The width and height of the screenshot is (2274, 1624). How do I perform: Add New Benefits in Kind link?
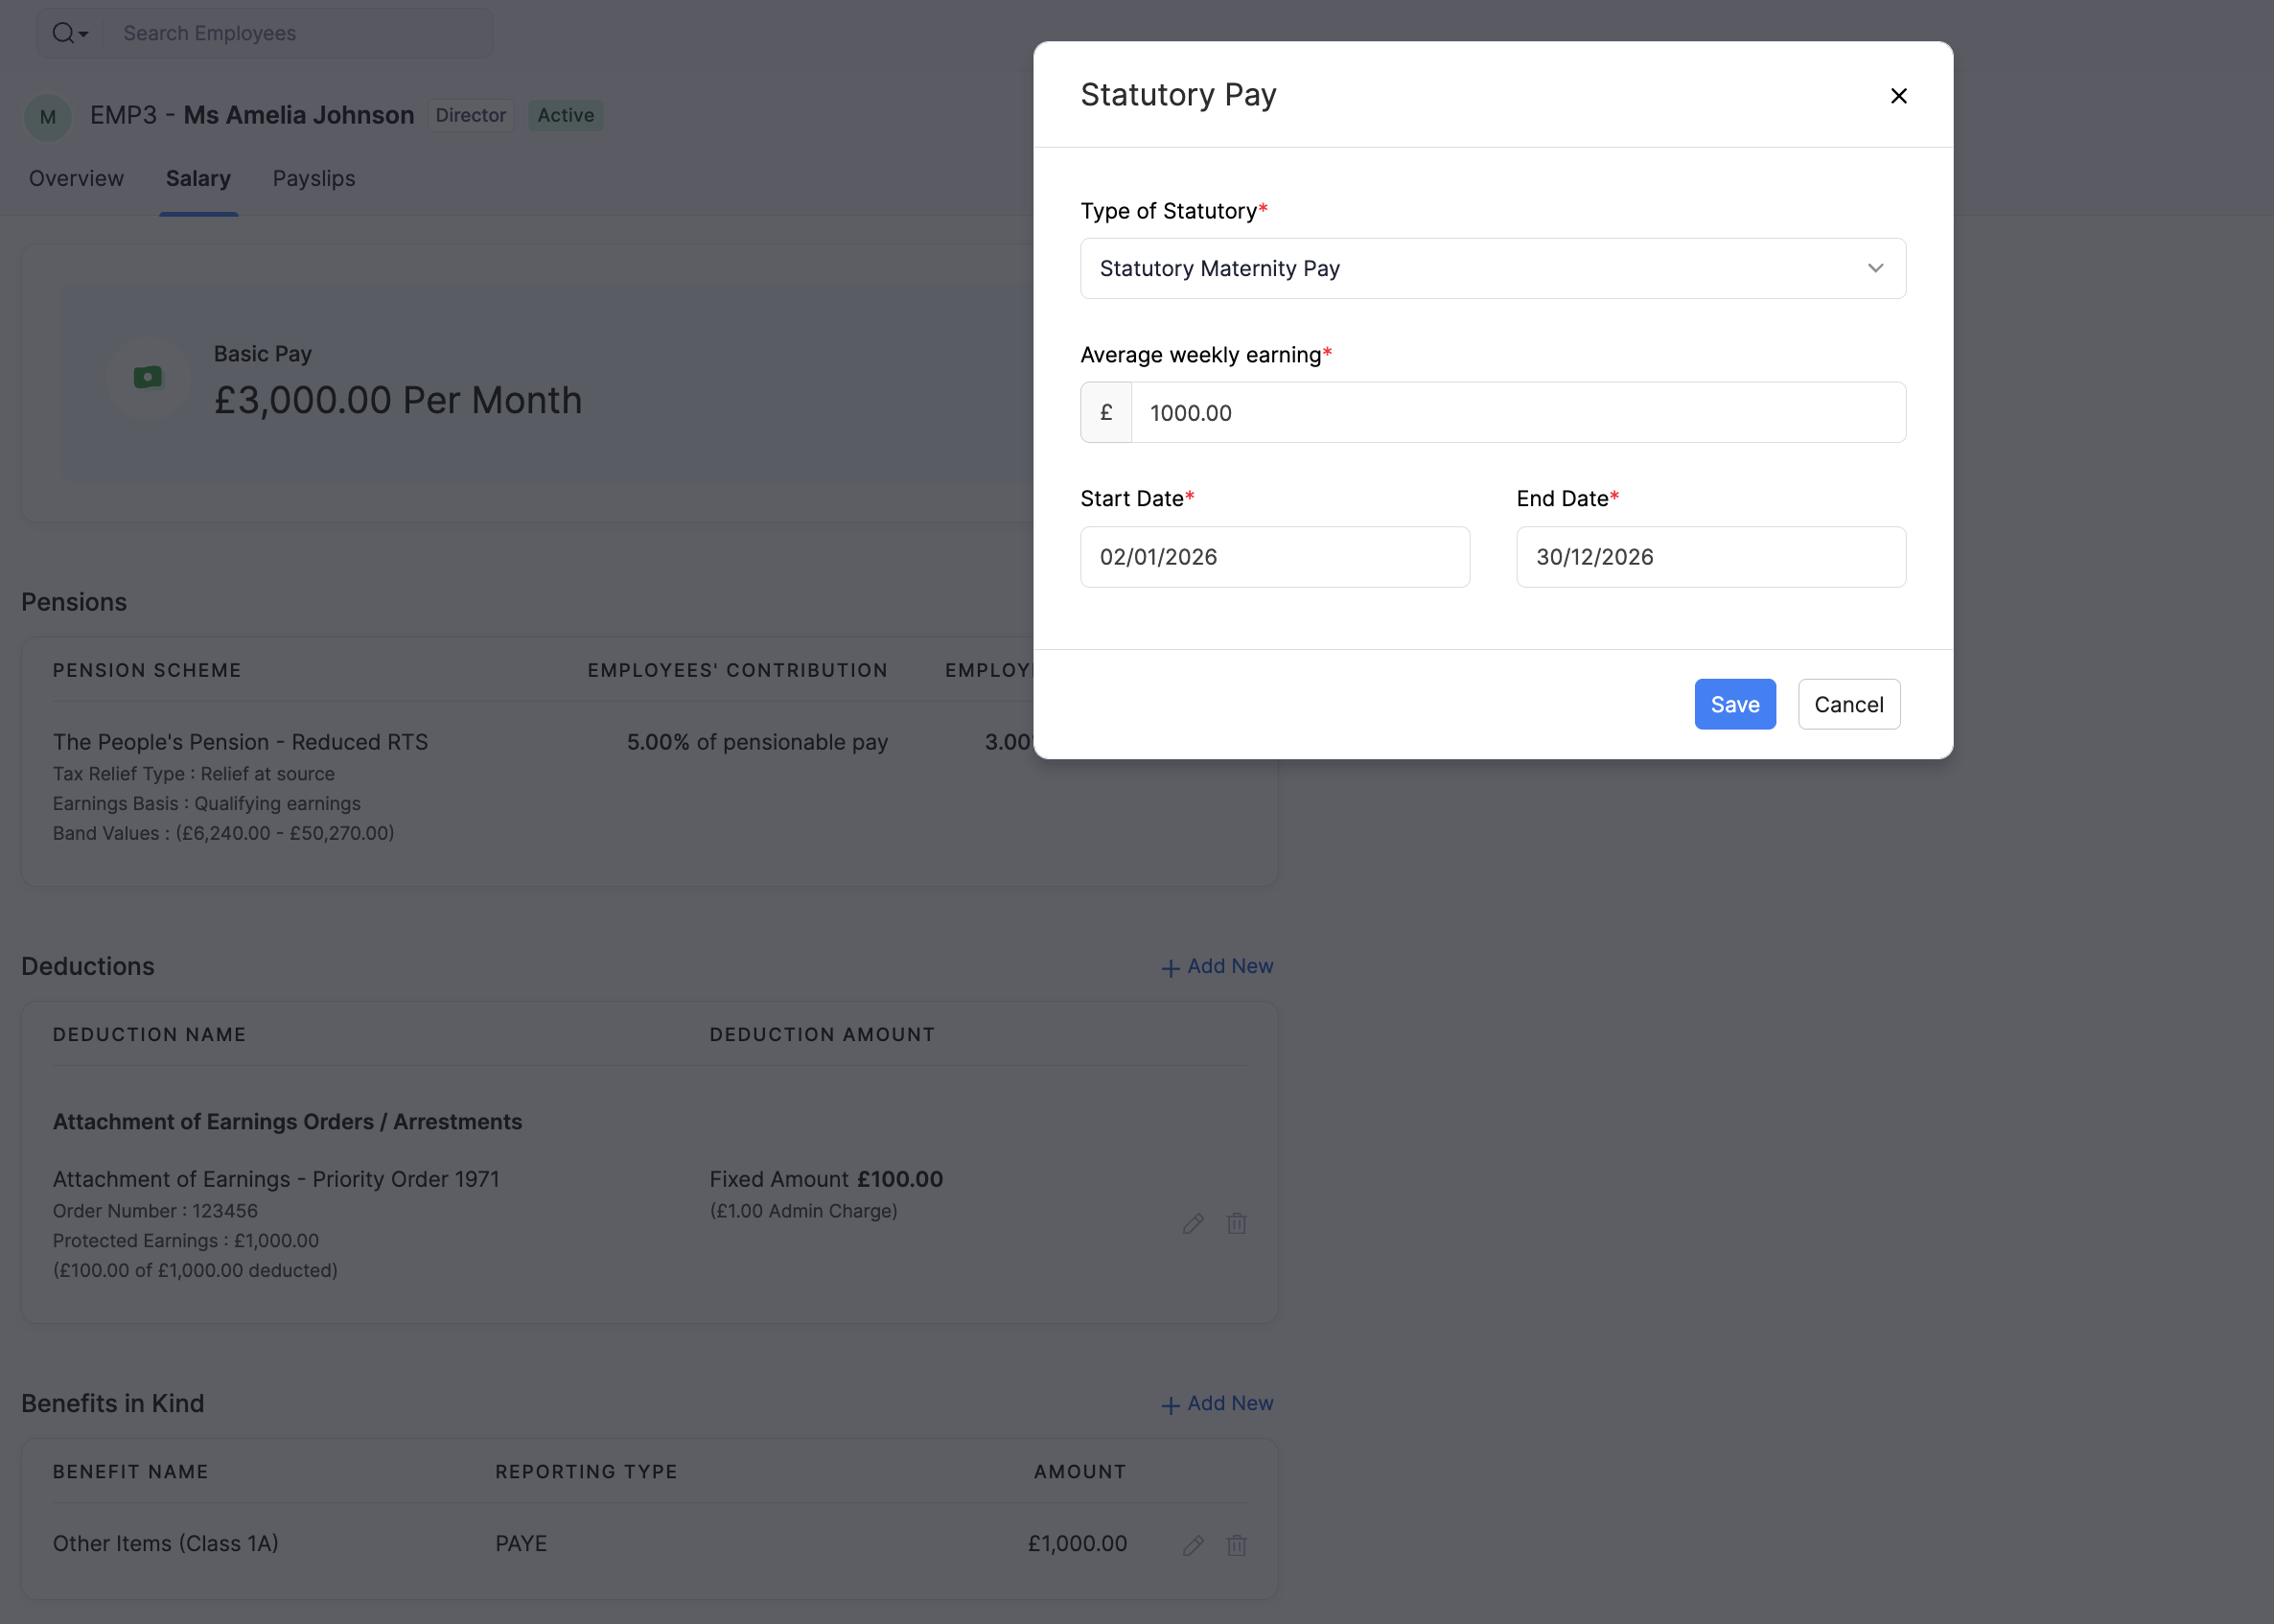1216,1403
